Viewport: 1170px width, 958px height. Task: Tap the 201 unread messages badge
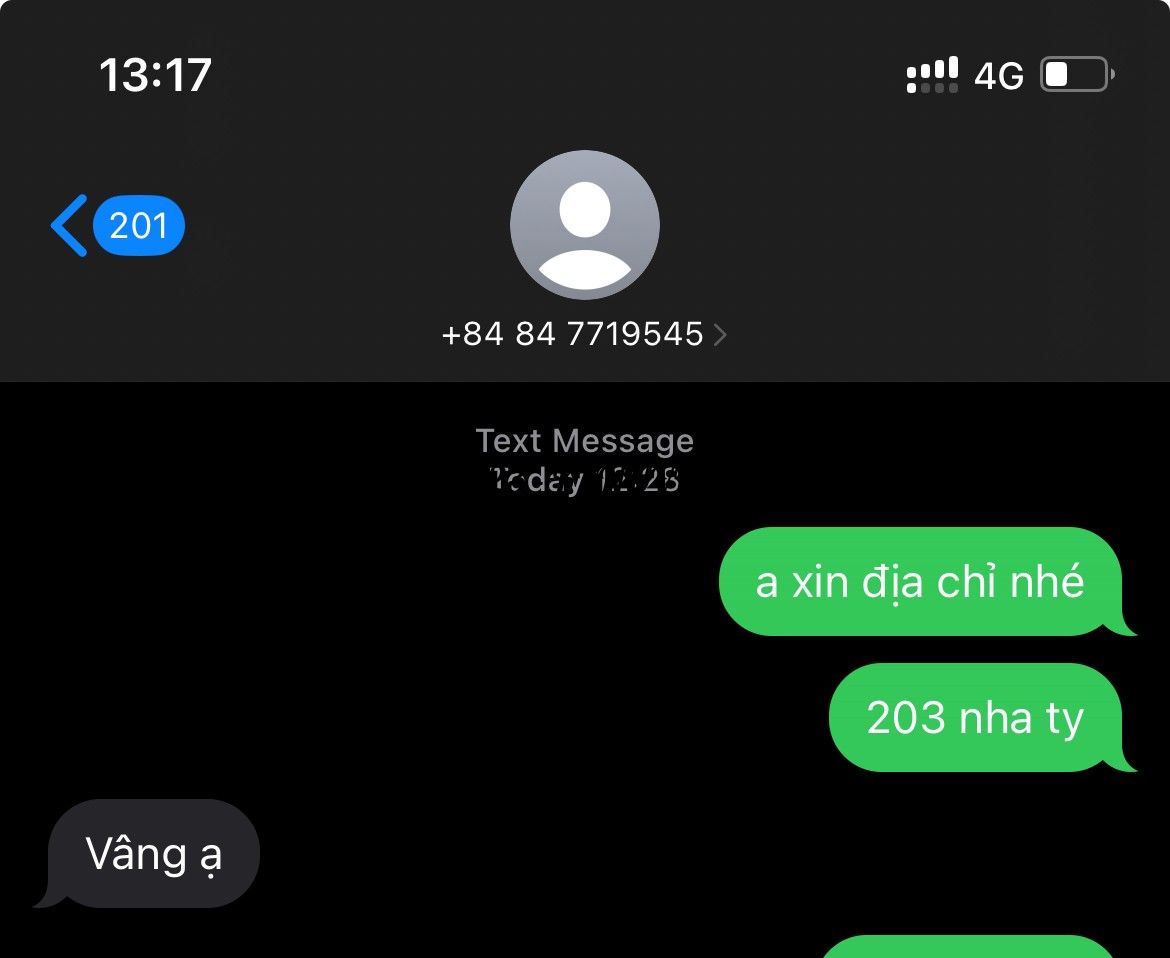click(x=139, y=225)
